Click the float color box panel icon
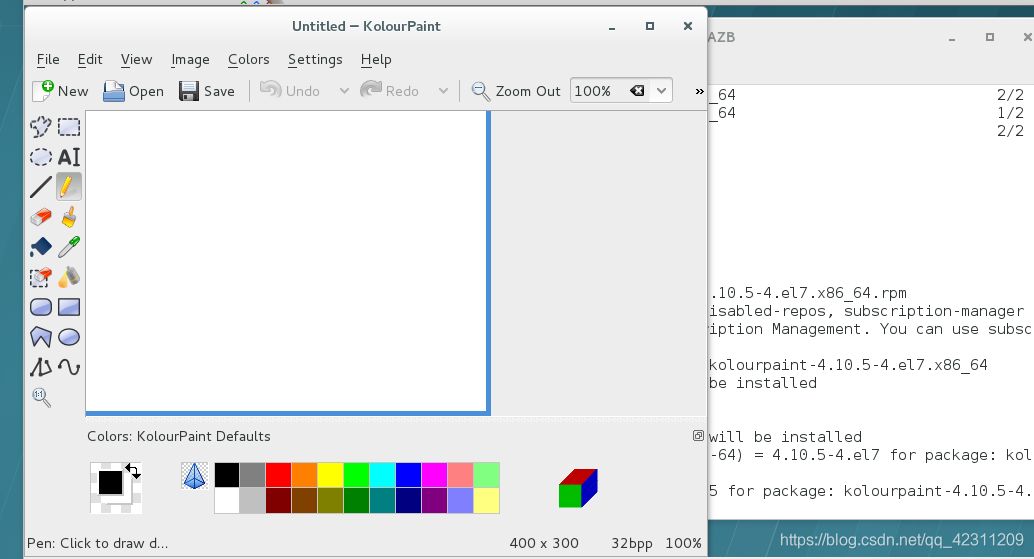Image resolution: width=1034 pixels, height=559 pixels. coord(698,436)
